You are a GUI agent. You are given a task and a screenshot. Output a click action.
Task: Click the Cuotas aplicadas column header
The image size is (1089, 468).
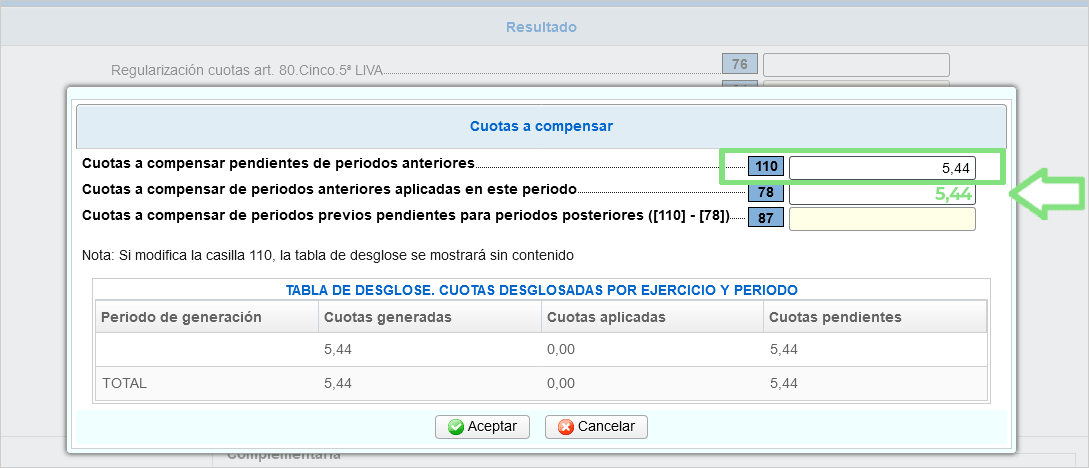pyautogui.click(x=607, y=317)
